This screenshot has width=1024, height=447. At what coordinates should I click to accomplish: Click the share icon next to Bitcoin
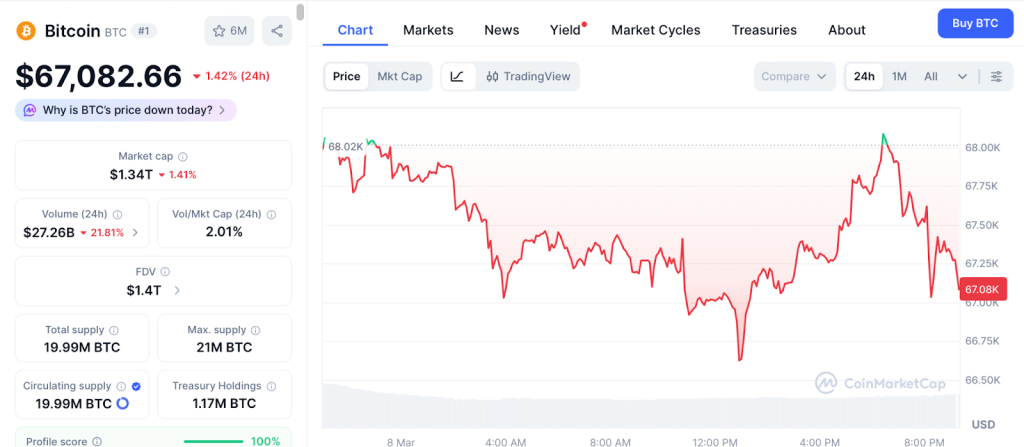tap(277, 31)
